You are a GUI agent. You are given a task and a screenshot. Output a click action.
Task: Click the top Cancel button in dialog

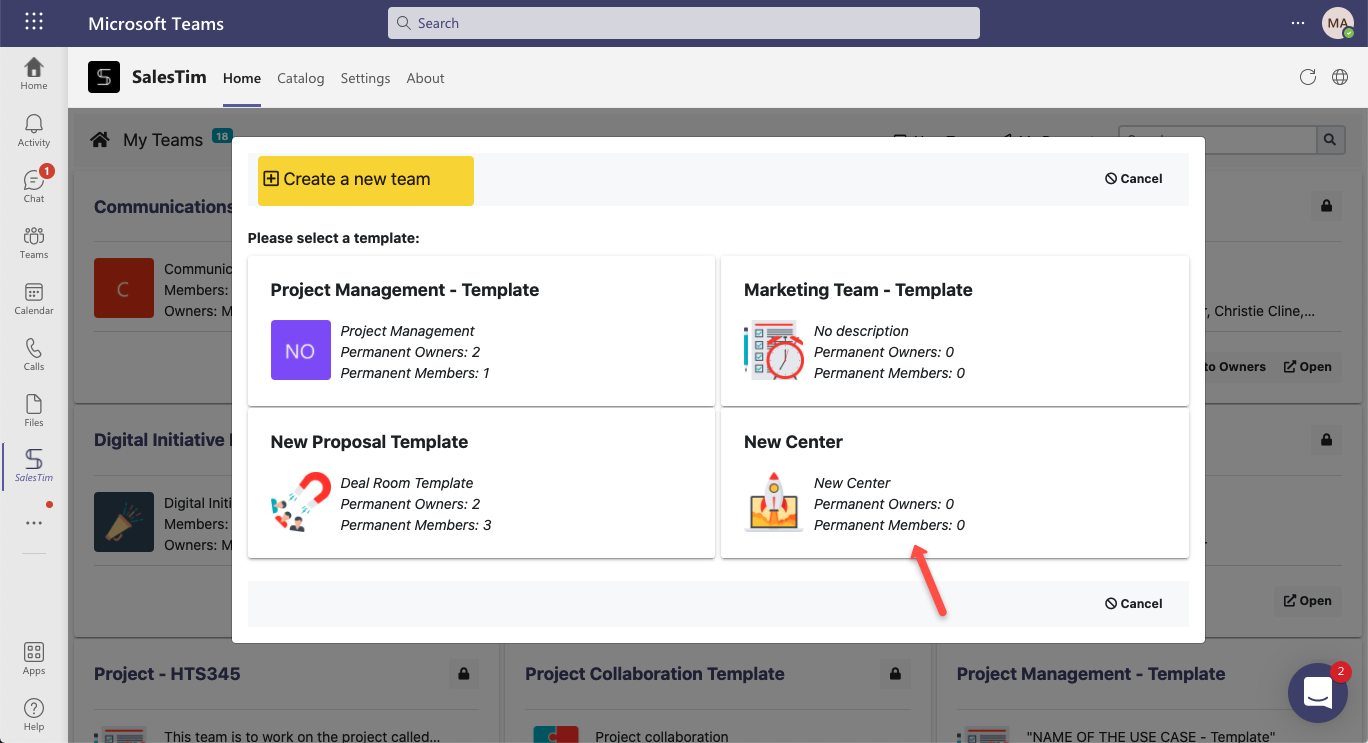tap(1134, 179)
